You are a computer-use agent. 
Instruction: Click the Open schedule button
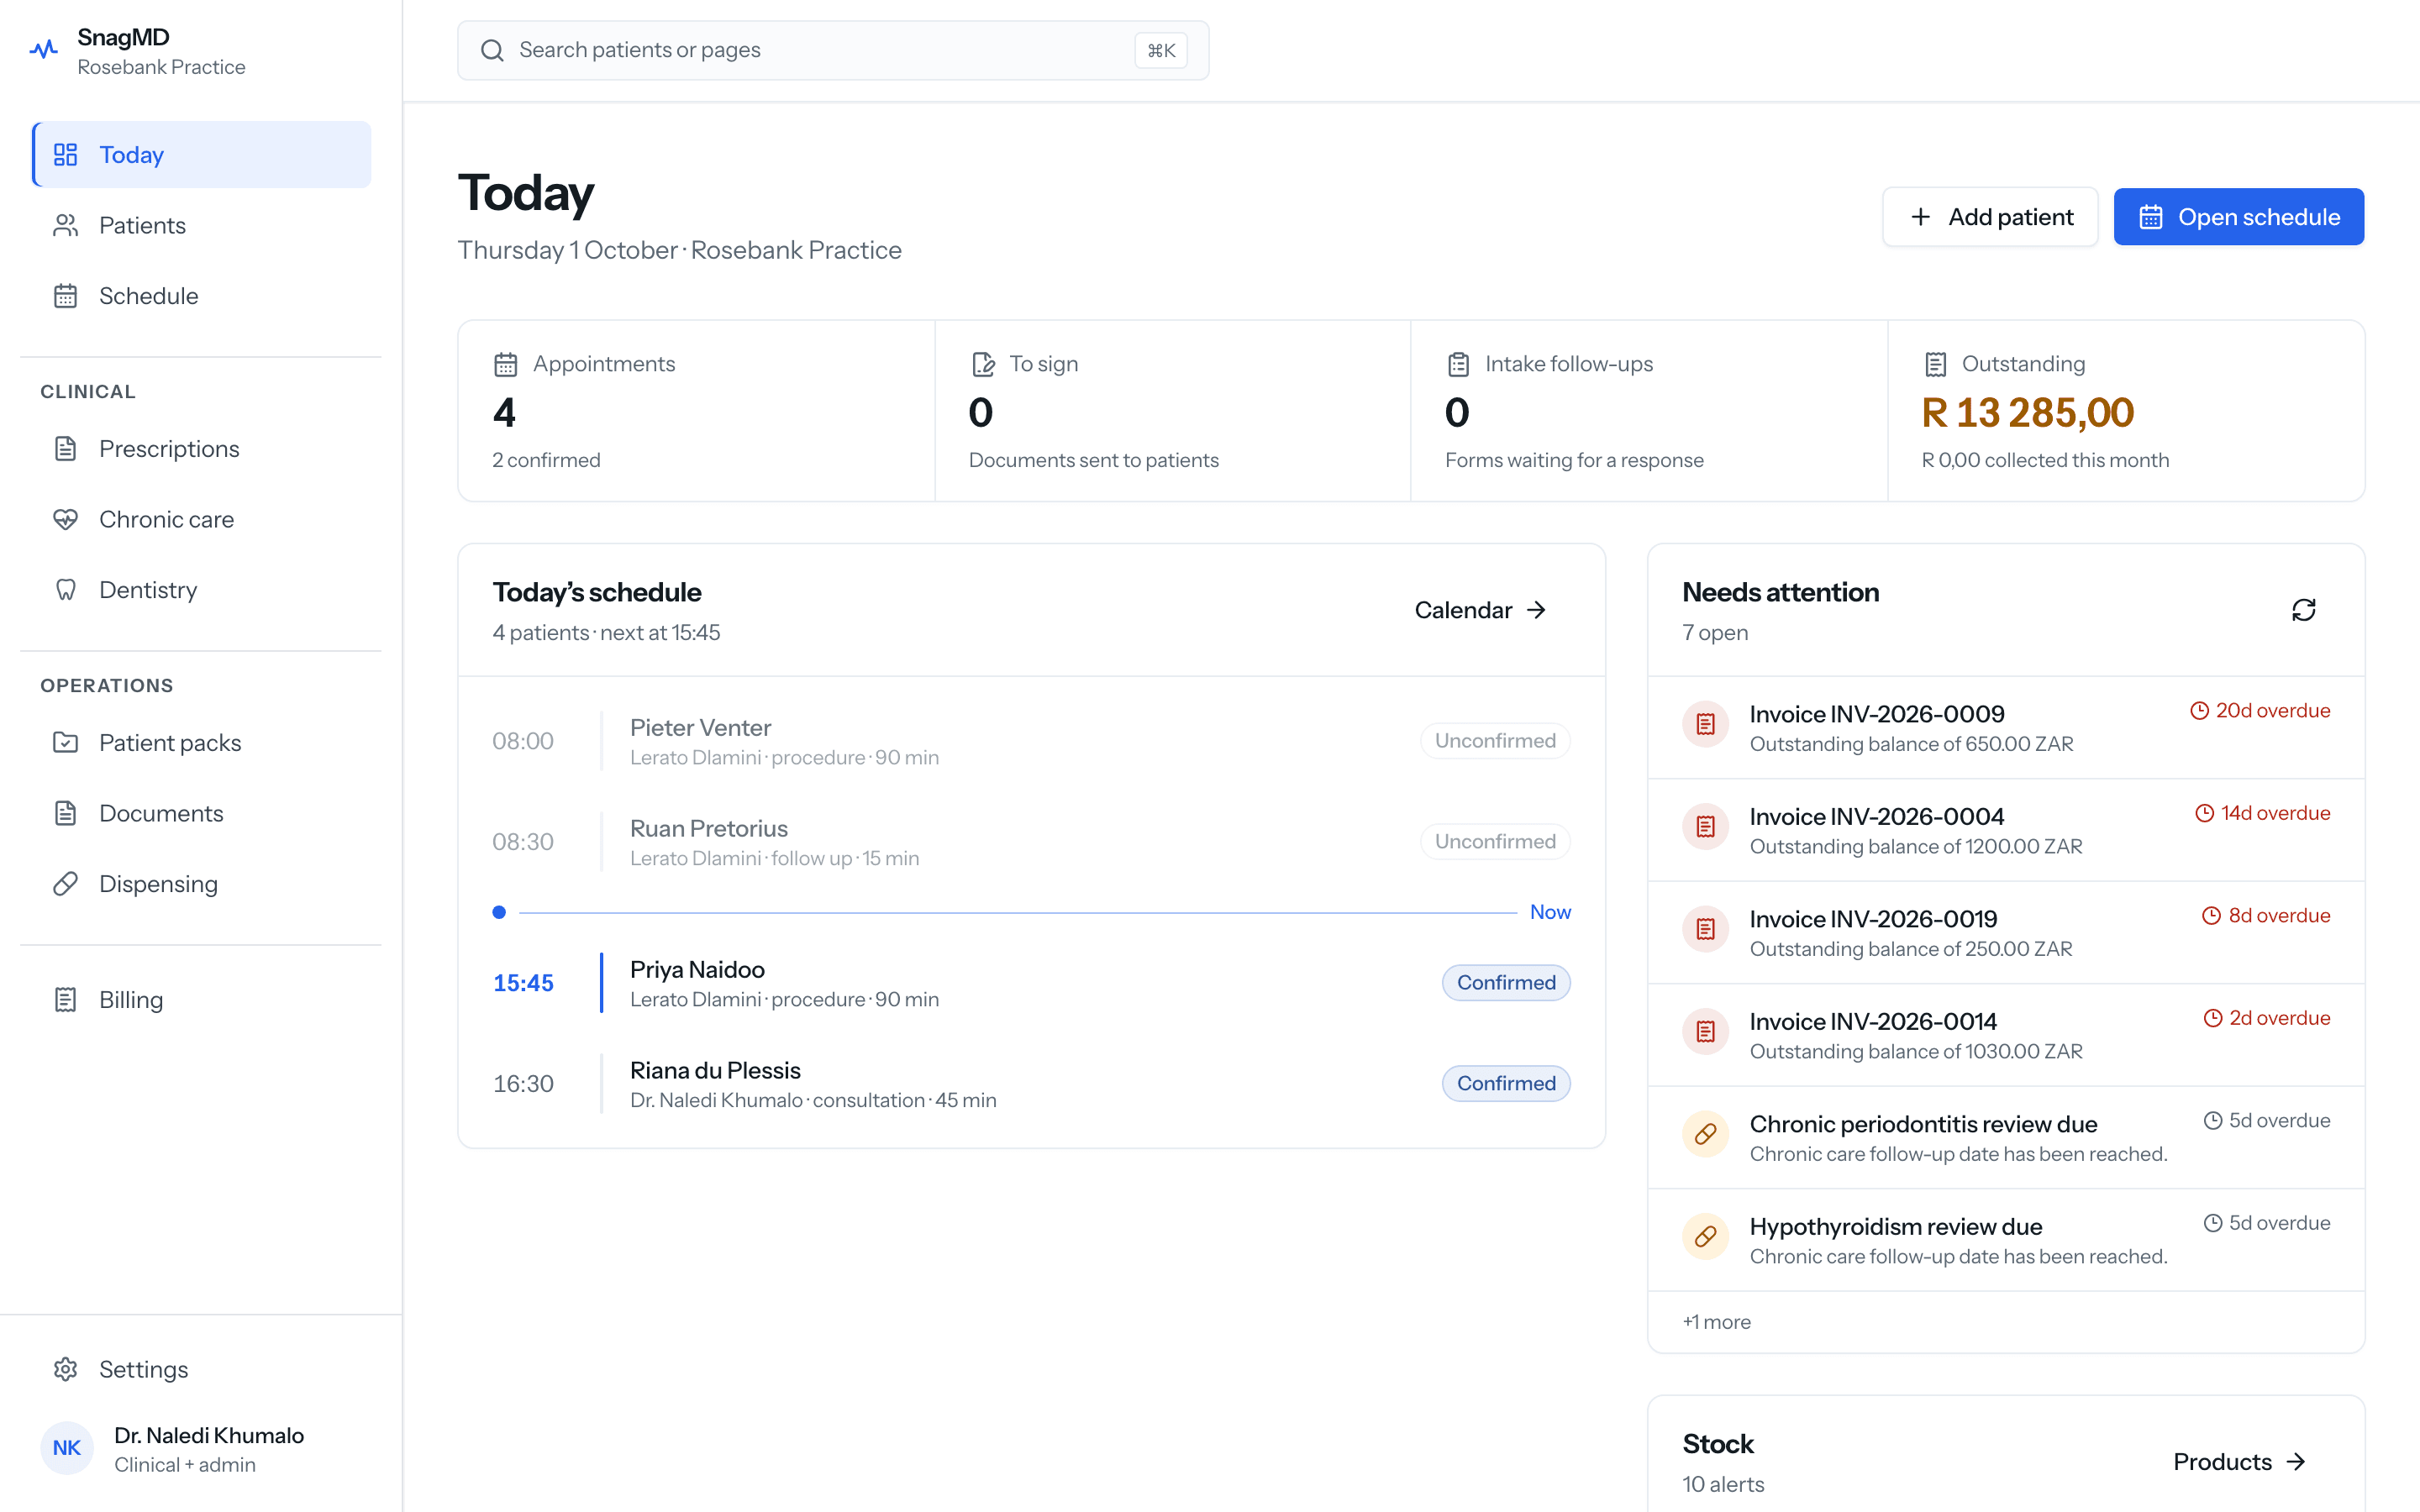2239,217
